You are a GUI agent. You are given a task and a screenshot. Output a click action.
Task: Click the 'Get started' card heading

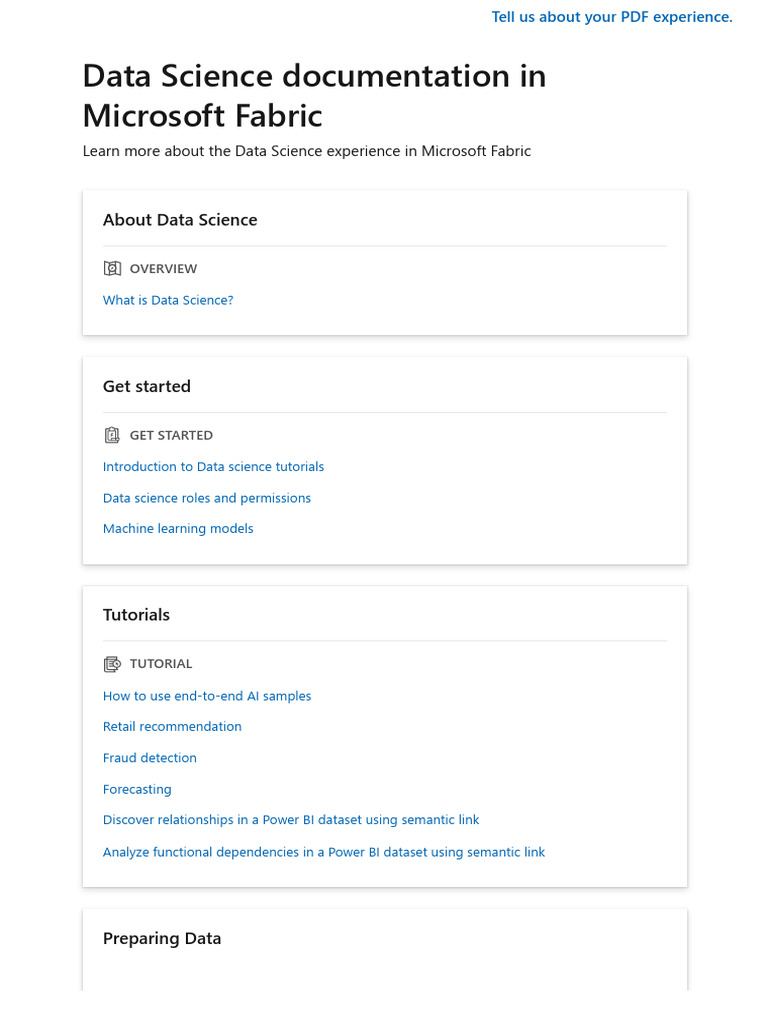[x=147, y=387]
